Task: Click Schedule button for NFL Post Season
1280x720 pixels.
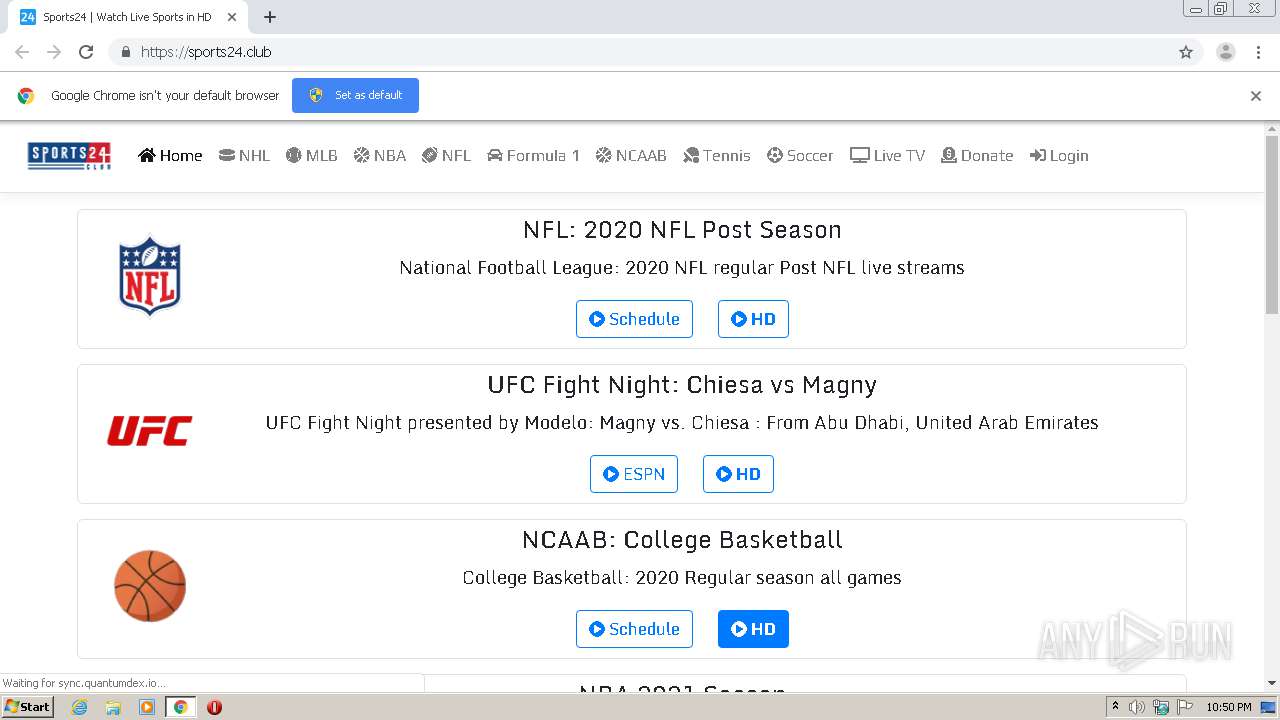Action: click(634, 319)
